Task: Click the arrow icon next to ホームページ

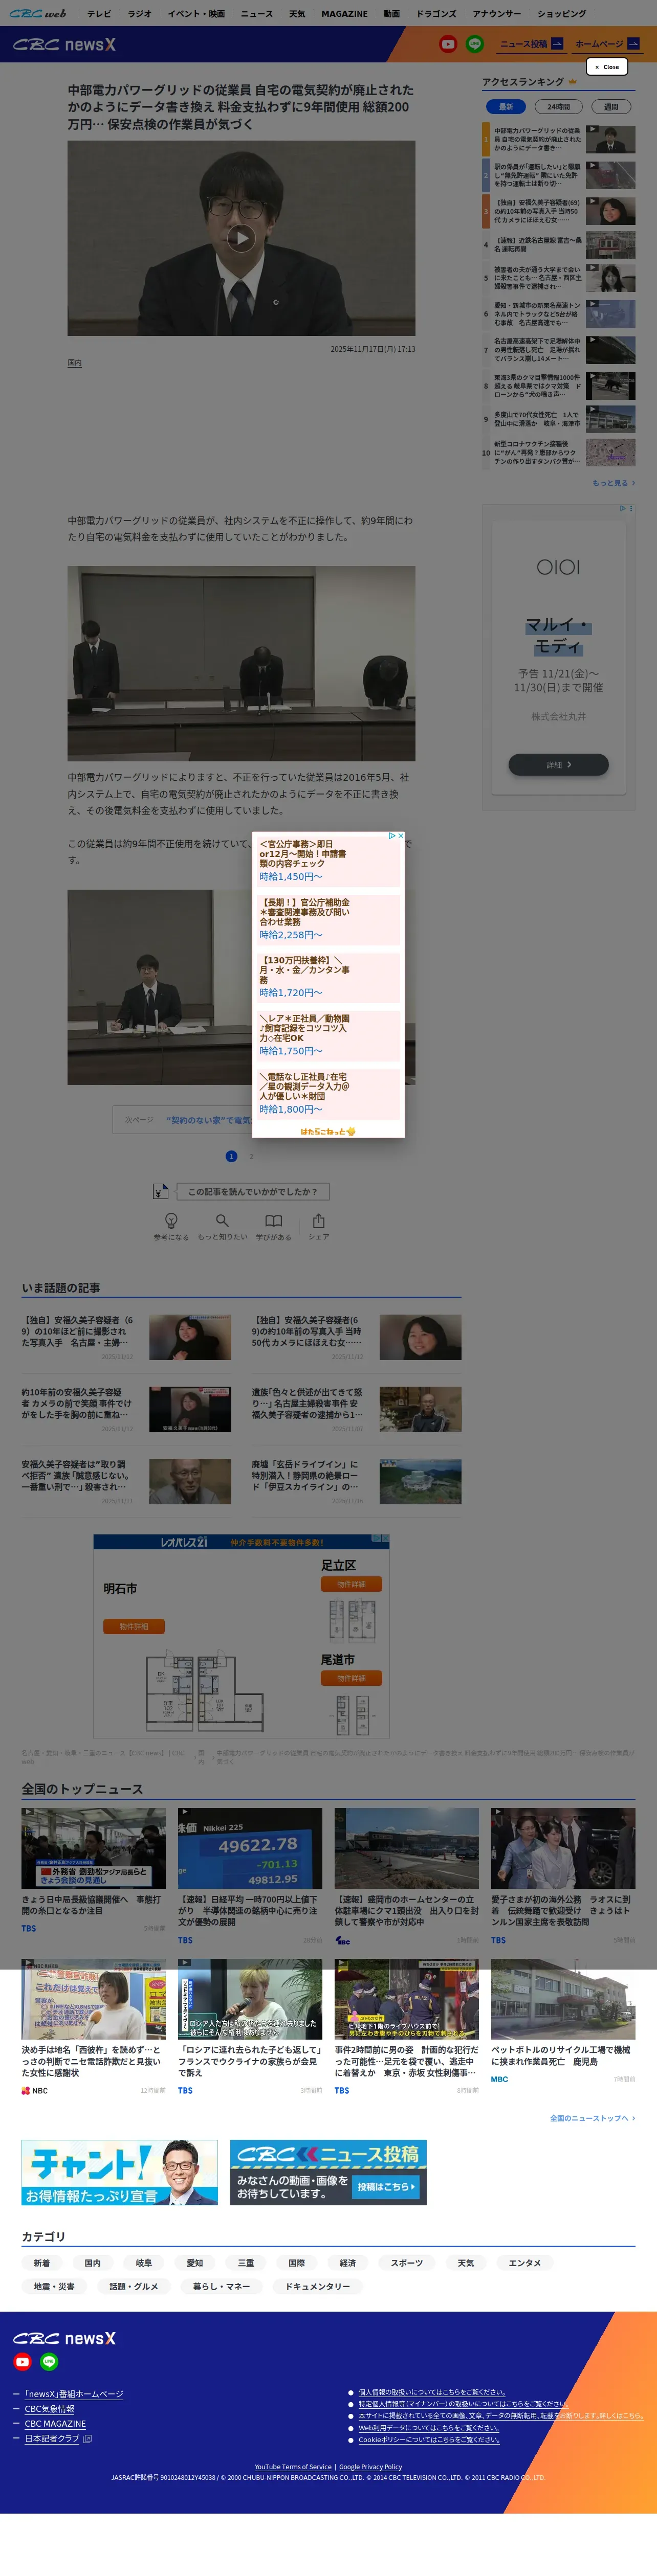Action: [x=633, y=44]
